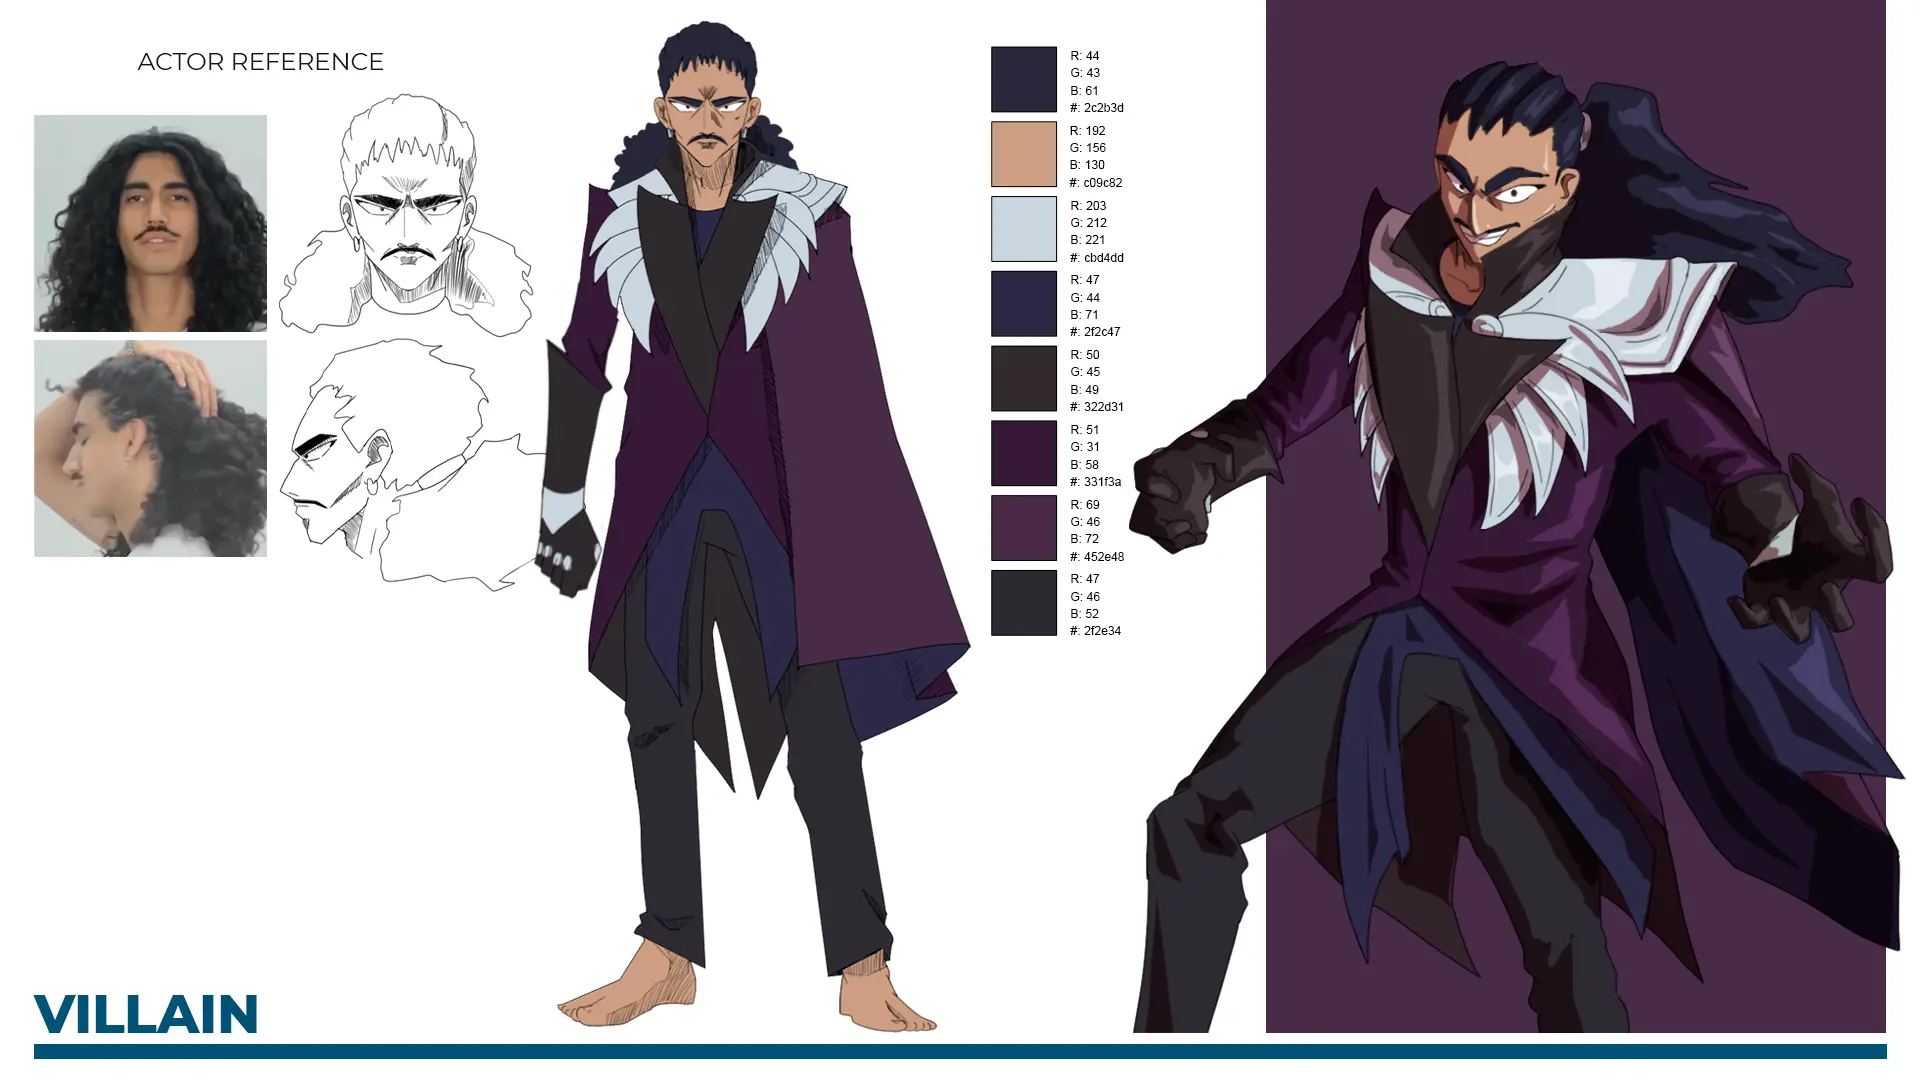Image resolution: width=1920 pixels, height=1080 pixels.
Task: Open the front-facing actor reference photo
Action: tap(150, 223)
